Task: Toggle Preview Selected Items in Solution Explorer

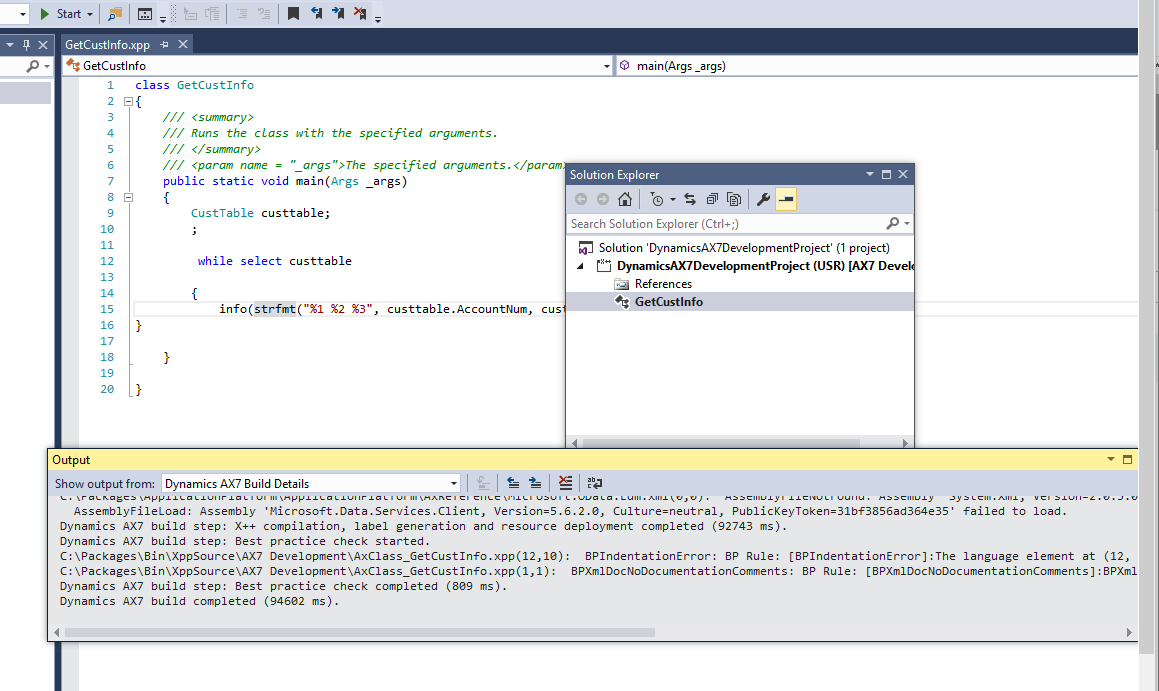Action: (786, 199)
